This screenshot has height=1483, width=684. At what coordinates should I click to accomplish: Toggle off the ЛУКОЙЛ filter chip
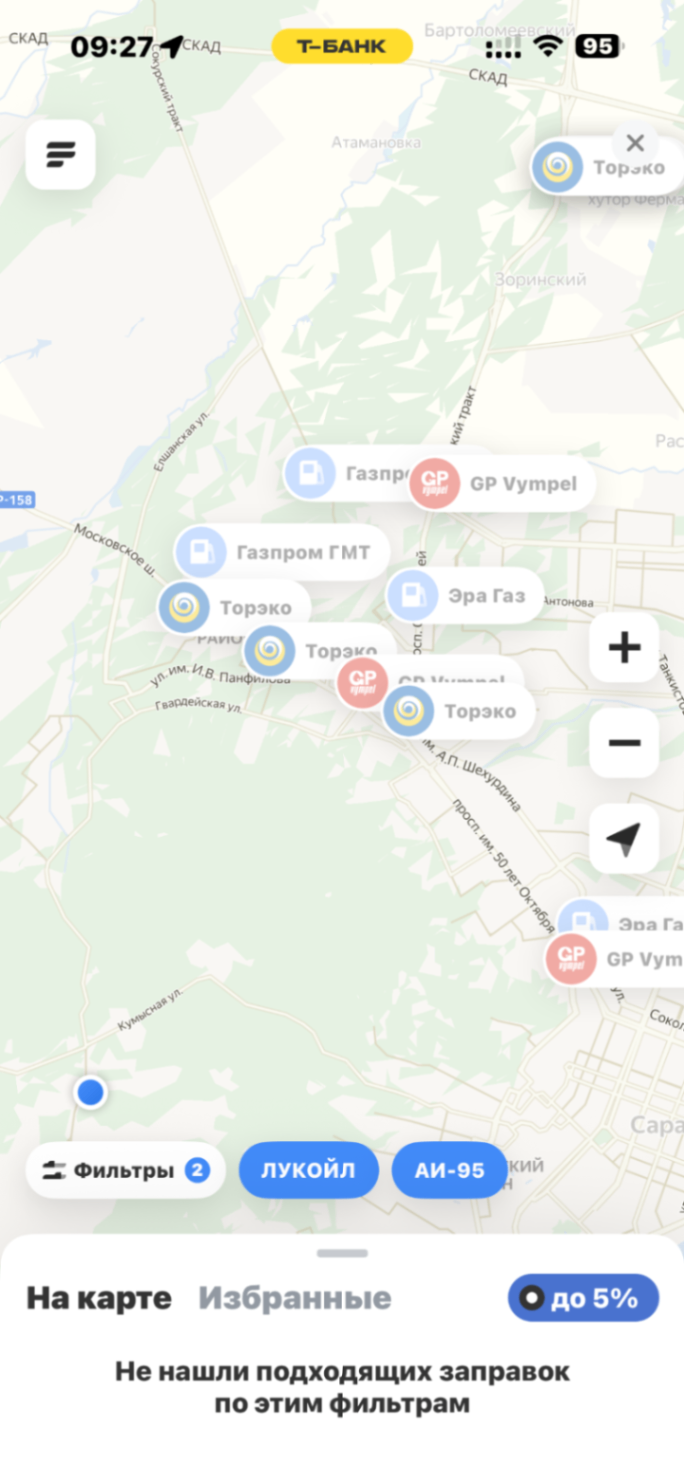click(309, 1170)
